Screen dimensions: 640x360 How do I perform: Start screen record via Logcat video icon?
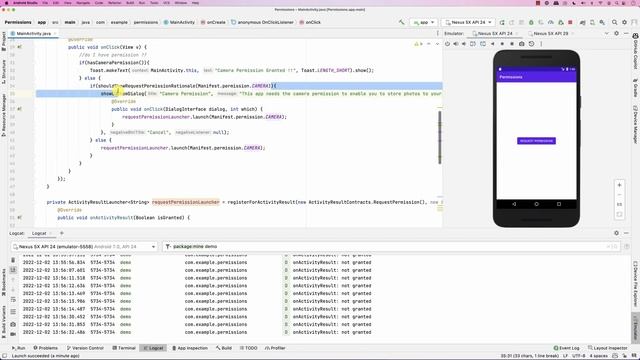[x=13, y=334]
